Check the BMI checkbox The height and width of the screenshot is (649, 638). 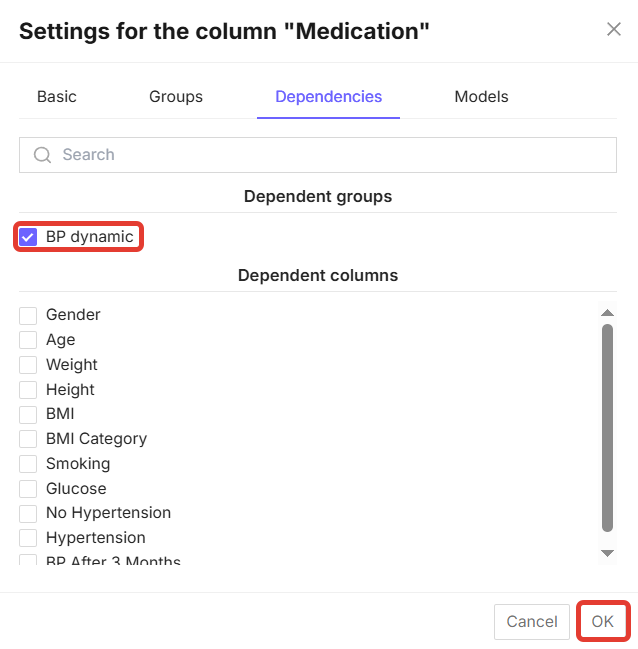pyautogui.click(x=28, y=414)
